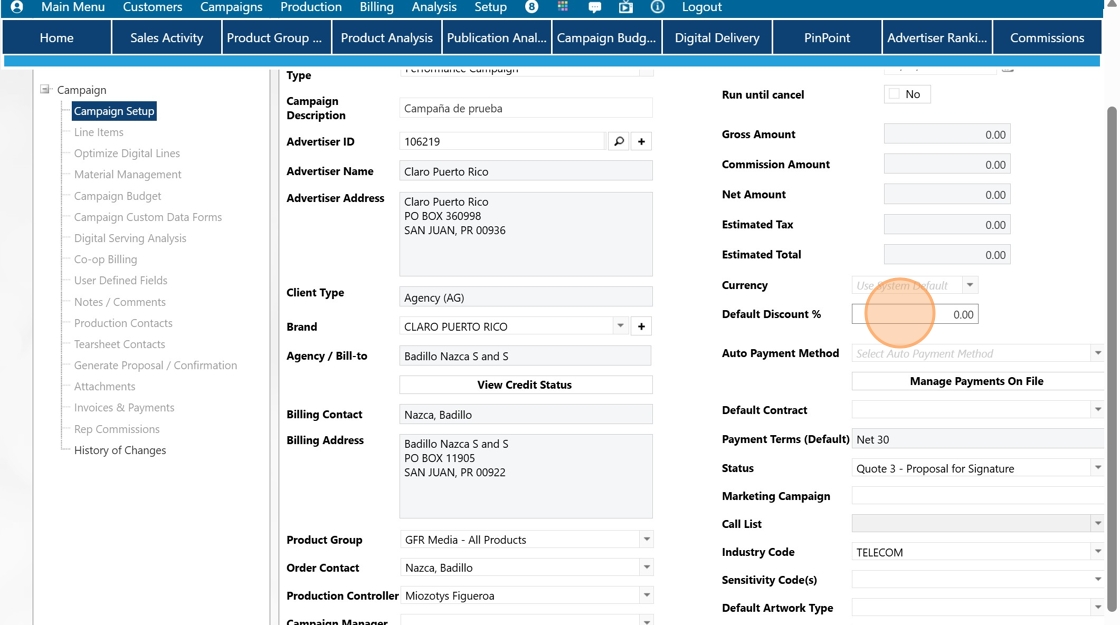Open Digital Serving Analysis in the sidebar
The image size is (1120, 625).
pos(130,238)
